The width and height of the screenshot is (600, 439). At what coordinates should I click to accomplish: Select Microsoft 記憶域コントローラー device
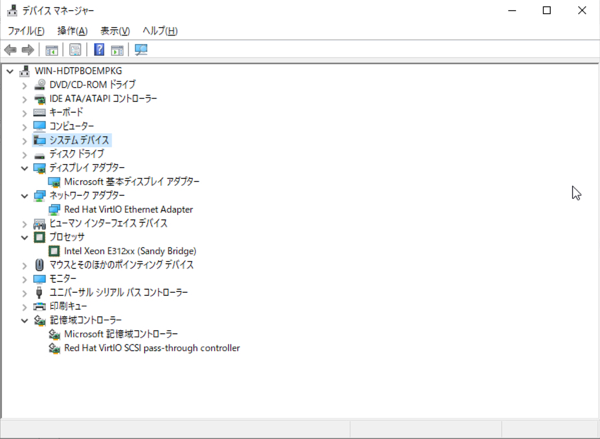click(x=121, y=334)
